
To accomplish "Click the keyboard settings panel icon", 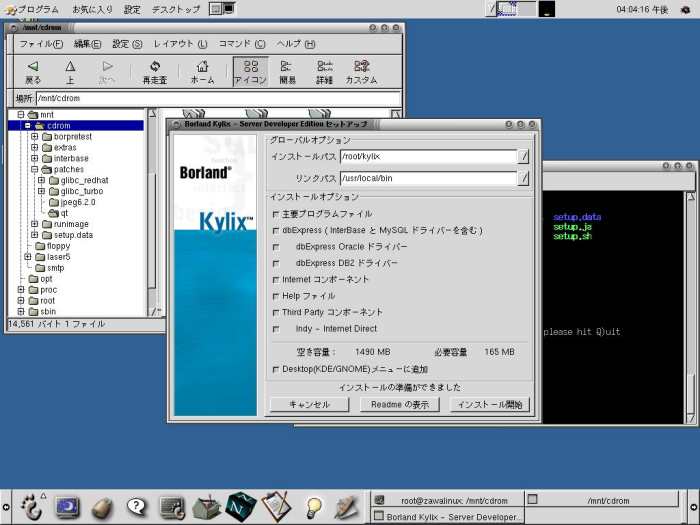I will [172, 508].
